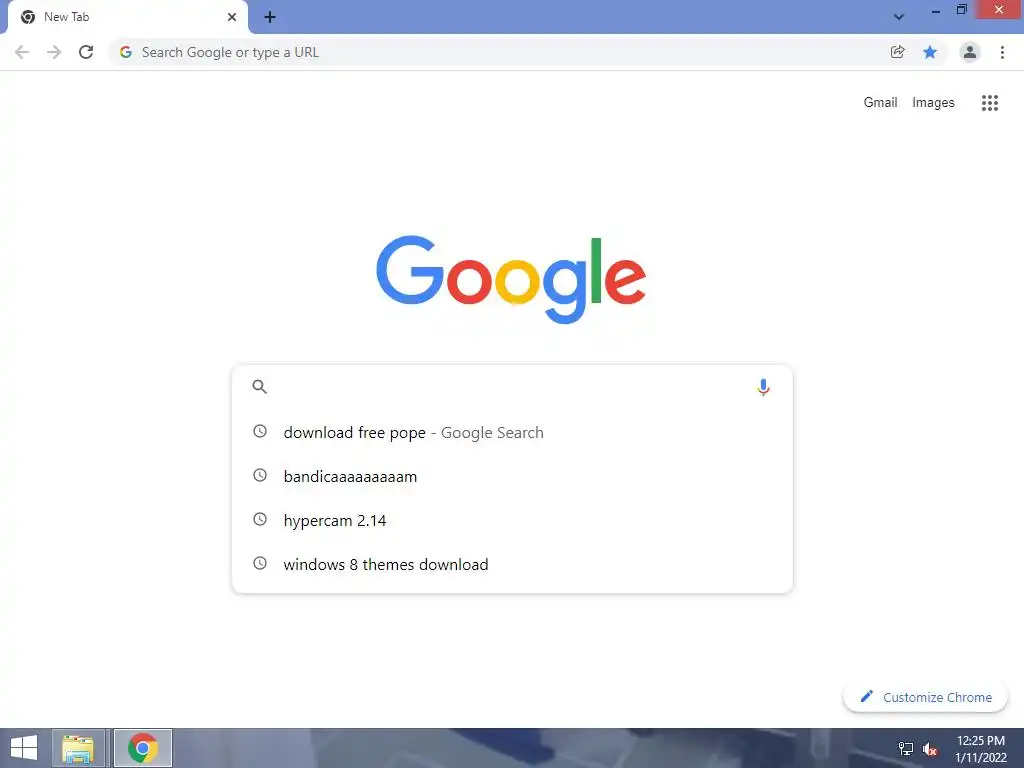Open a new tab with plus button

pyautogui.click(x=270, y=17)
